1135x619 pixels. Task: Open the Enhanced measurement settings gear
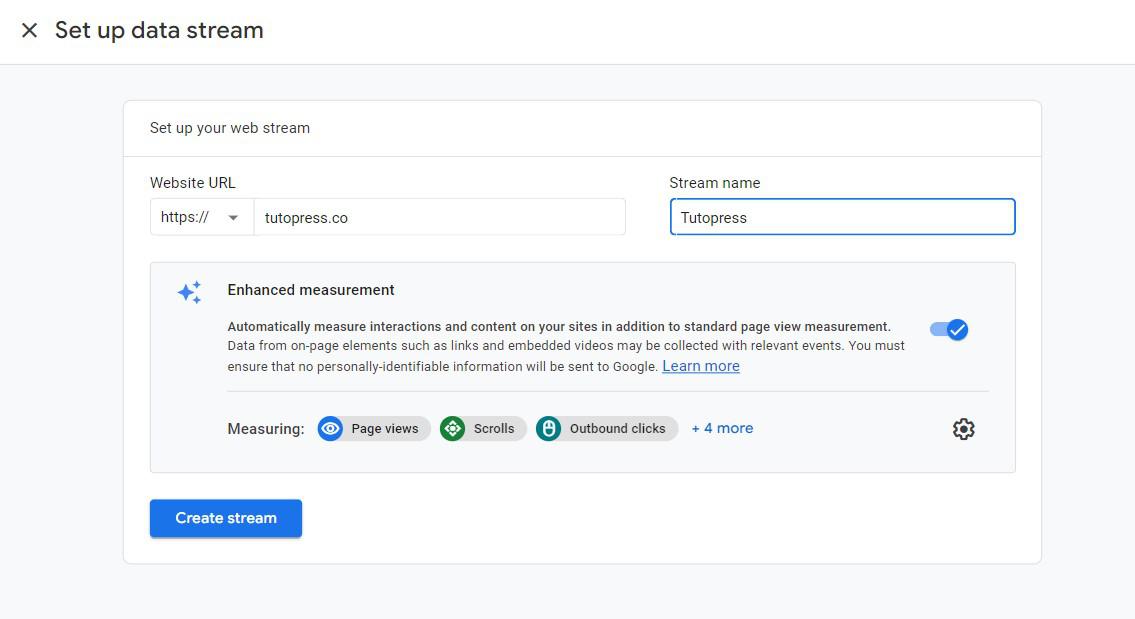click(963, 428)
